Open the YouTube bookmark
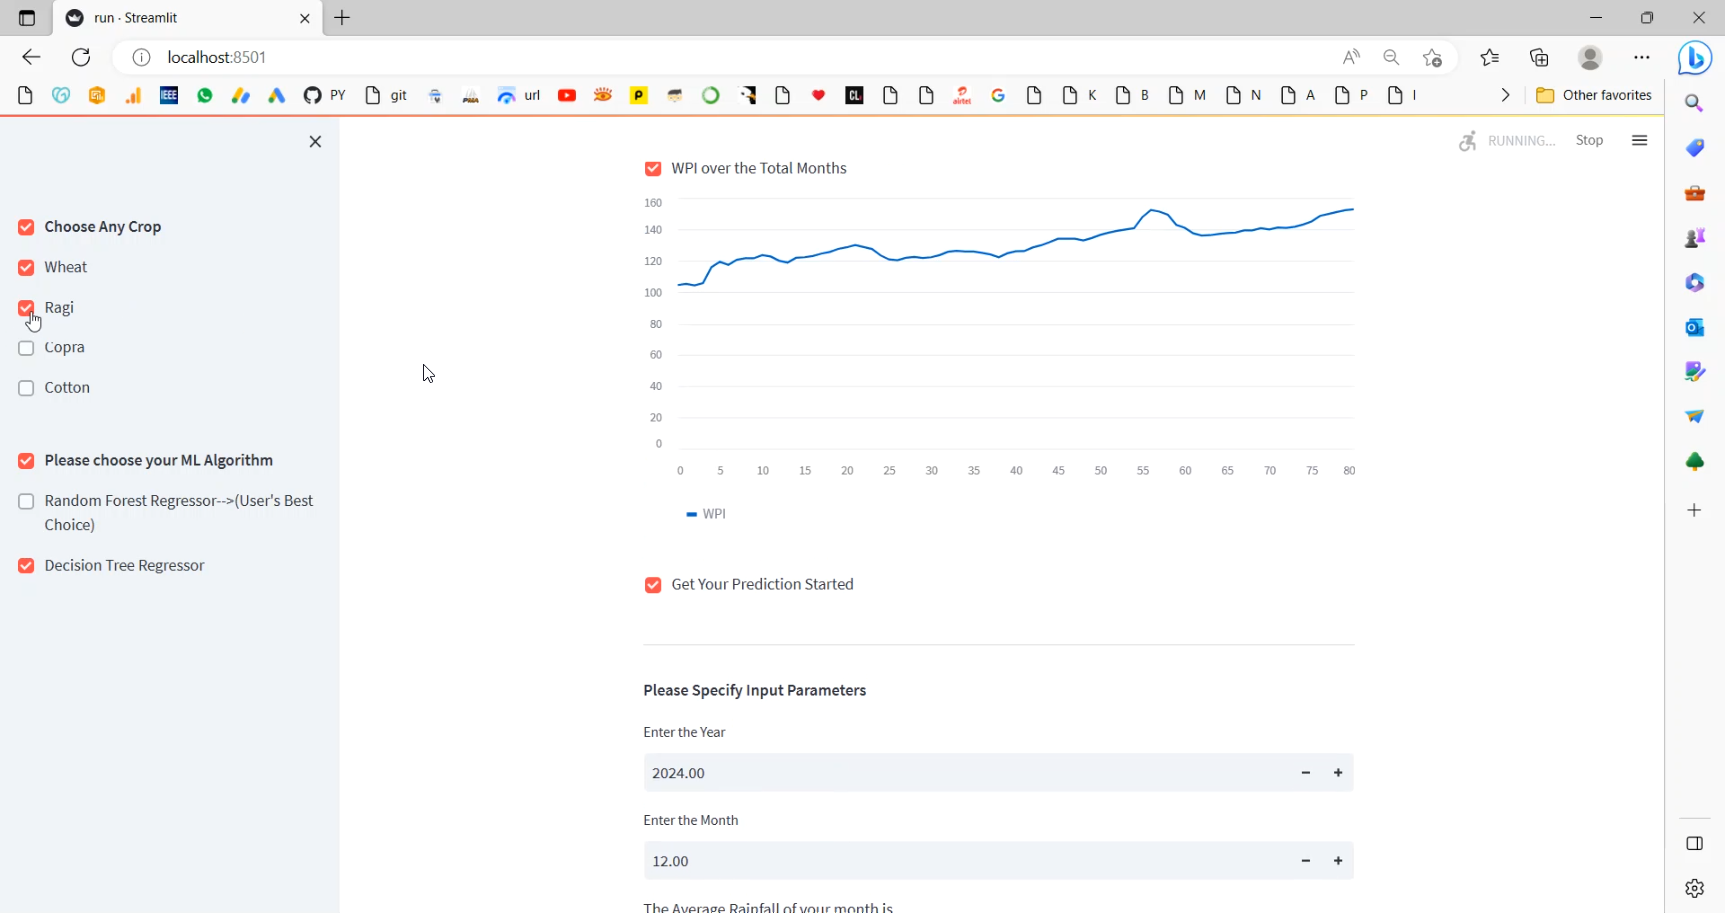The height and width of the screenshot is (913, 1725). pyautogui.click(x=566, y=95)
